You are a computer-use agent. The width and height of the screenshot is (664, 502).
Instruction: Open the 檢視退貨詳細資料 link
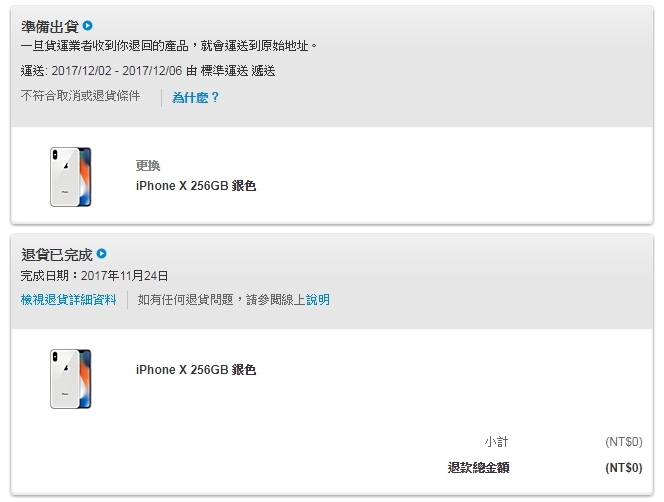68,299
